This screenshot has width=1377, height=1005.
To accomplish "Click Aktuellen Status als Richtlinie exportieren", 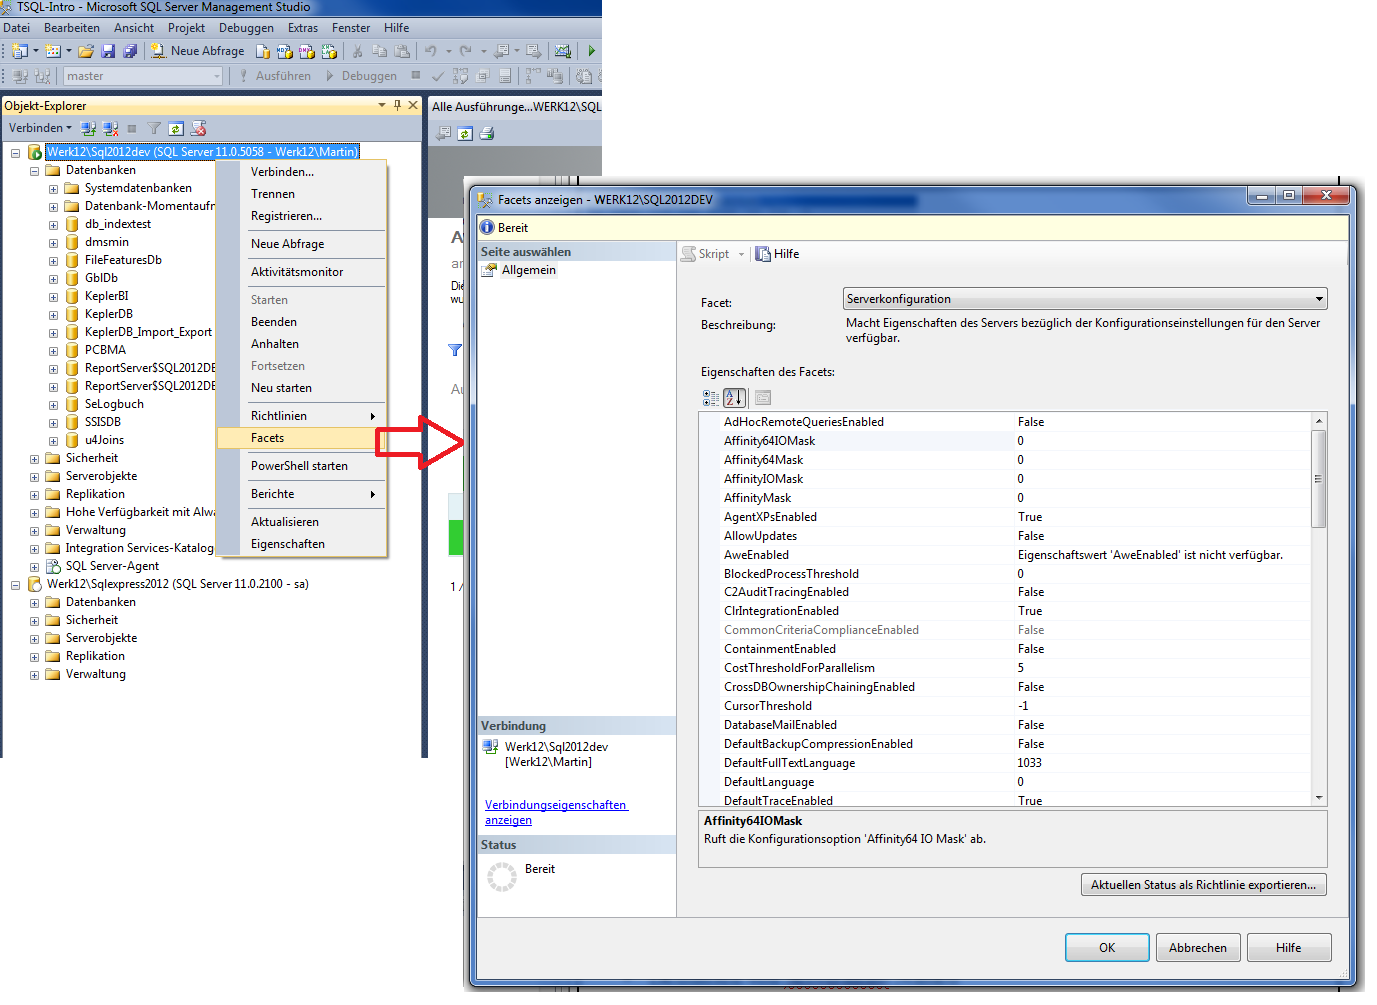I will [x=1203, y=885].
